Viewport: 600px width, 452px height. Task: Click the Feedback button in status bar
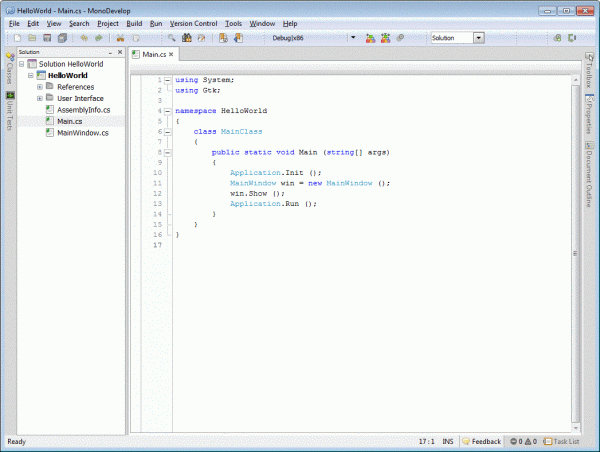click(x=481, y=441)
